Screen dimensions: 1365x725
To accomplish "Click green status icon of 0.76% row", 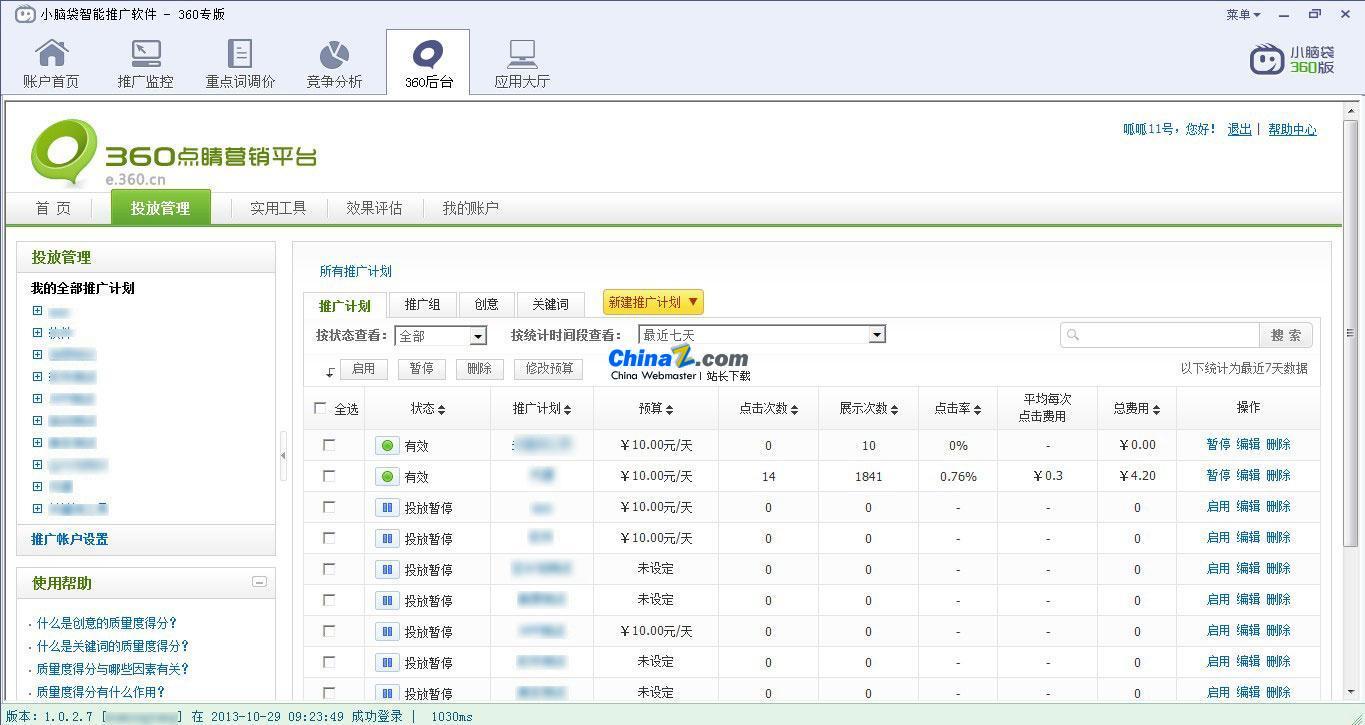I will (387, 477).
